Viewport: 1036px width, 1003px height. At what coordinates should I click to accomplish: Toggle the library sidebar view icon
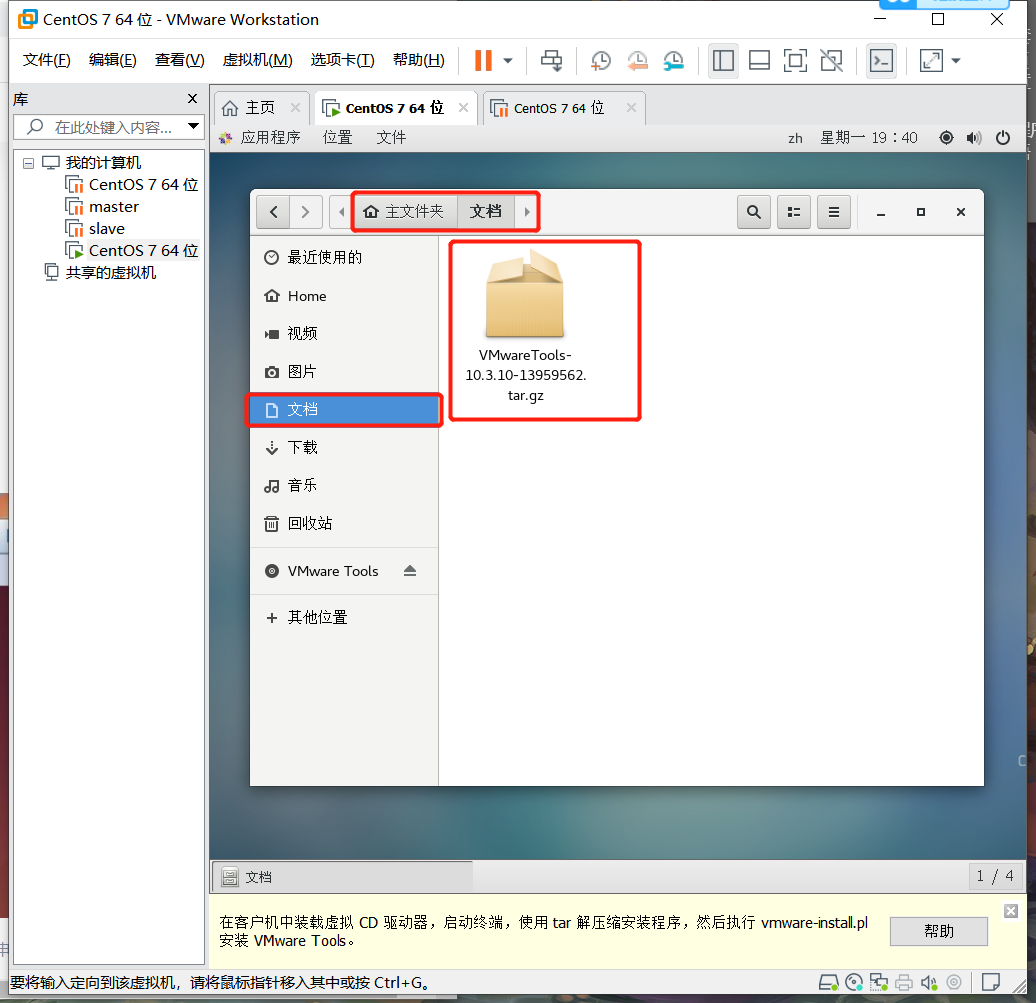click(x=723, y=61)
